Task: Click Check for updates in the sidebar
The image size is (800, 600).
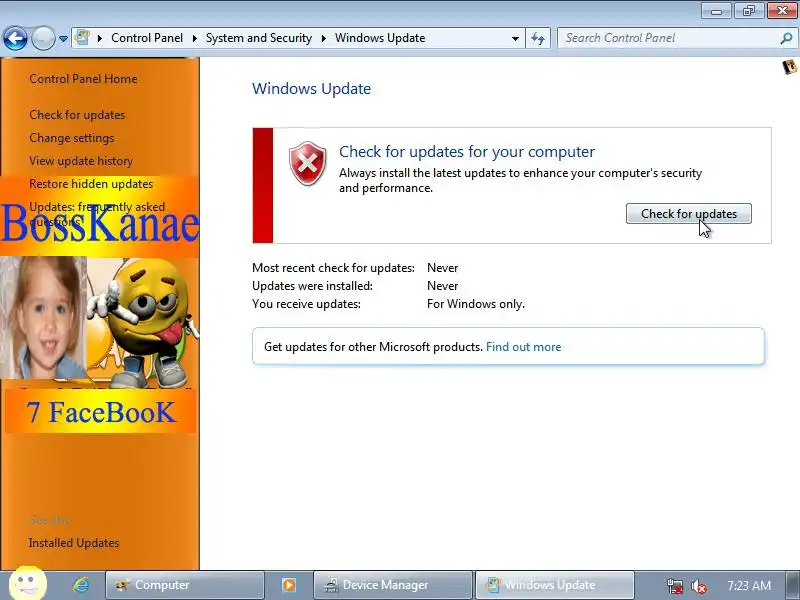Action: coord(77,115)
